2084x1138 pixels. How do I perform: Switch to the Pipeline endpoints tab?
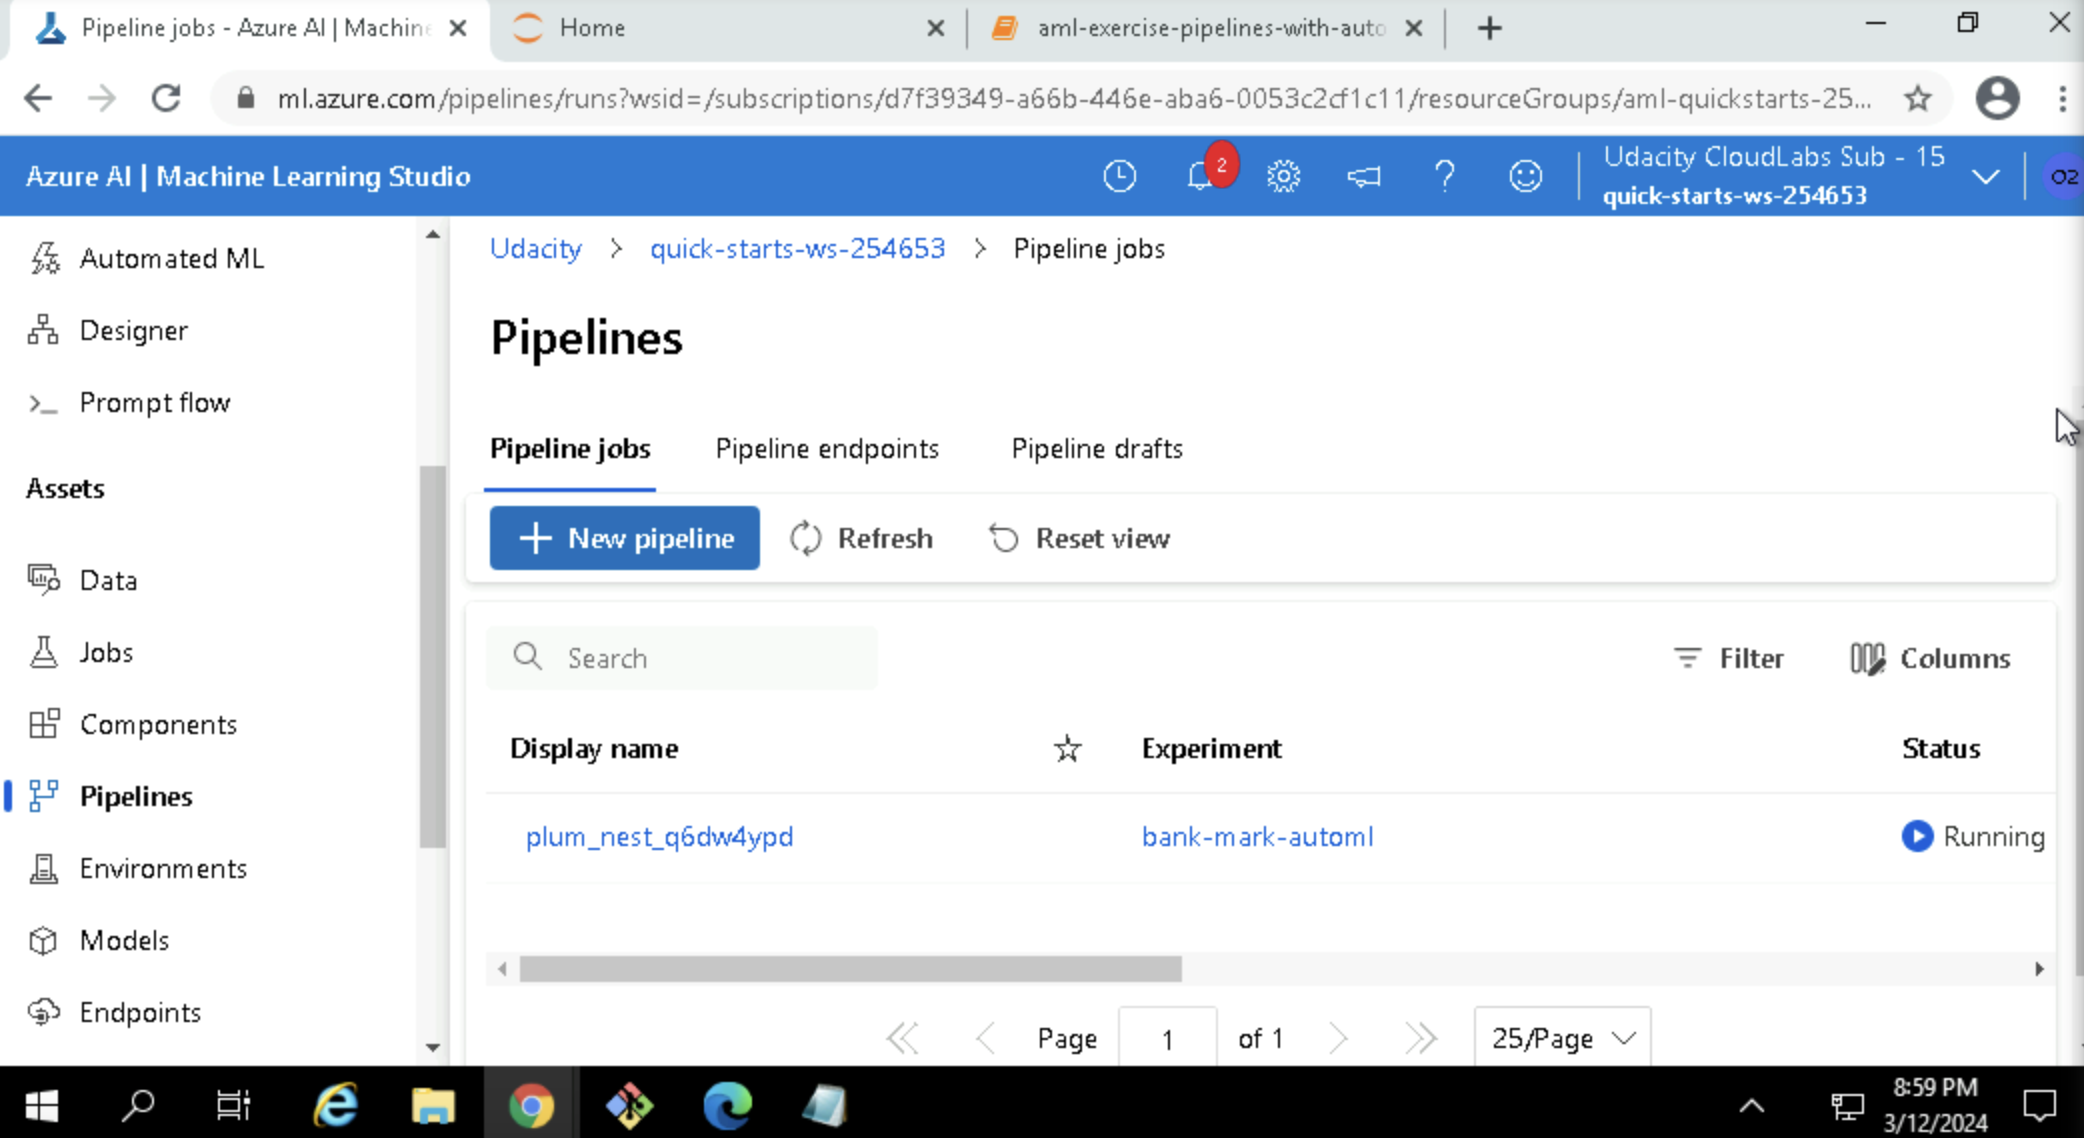point(827,449)
